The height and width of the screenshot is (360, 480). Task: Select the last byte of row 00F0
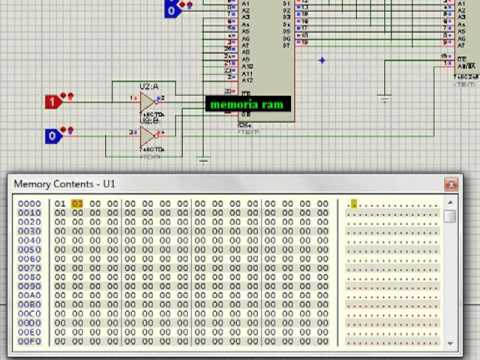tap(322, 341)
